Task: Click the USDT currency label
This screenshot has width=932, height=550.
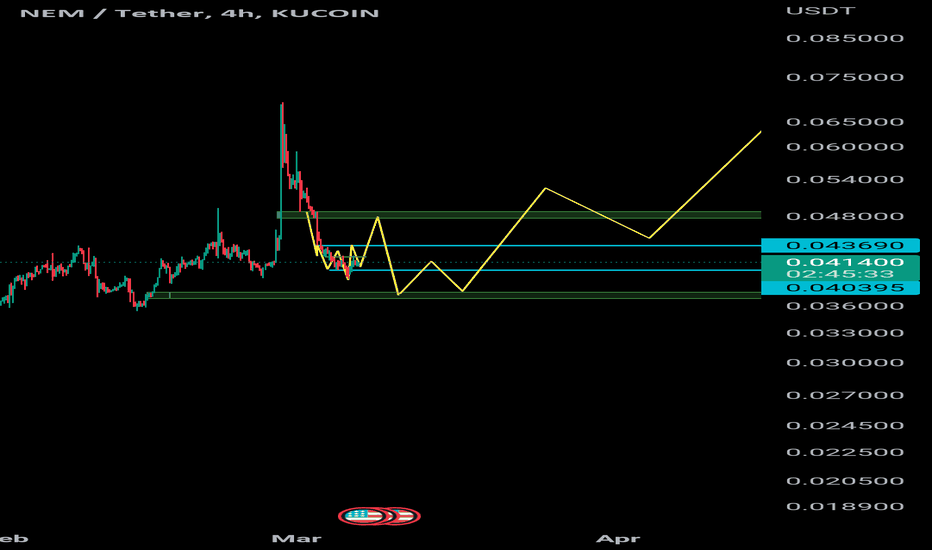Action: tap(821, 11)
